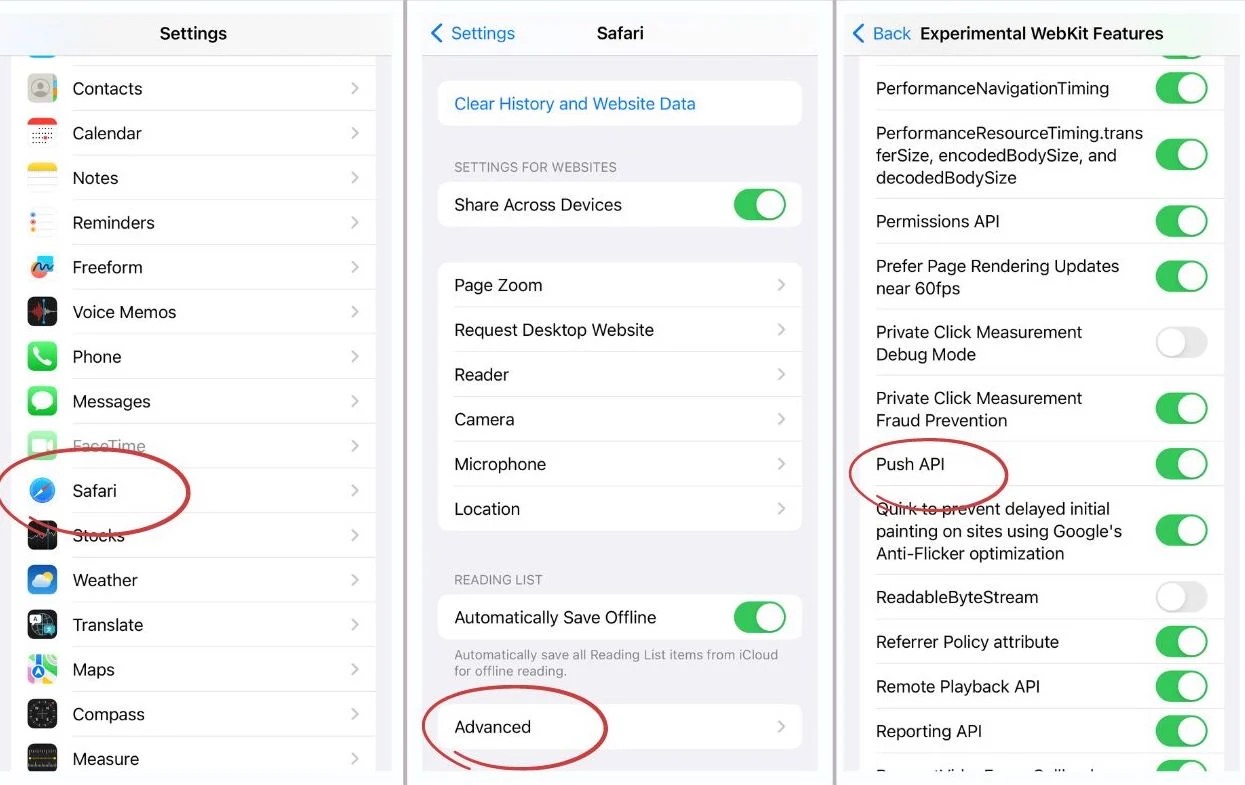Tap the Voice Memos waveform icon
Viewport: 1245px width, 785px height.
pos(42,312)
